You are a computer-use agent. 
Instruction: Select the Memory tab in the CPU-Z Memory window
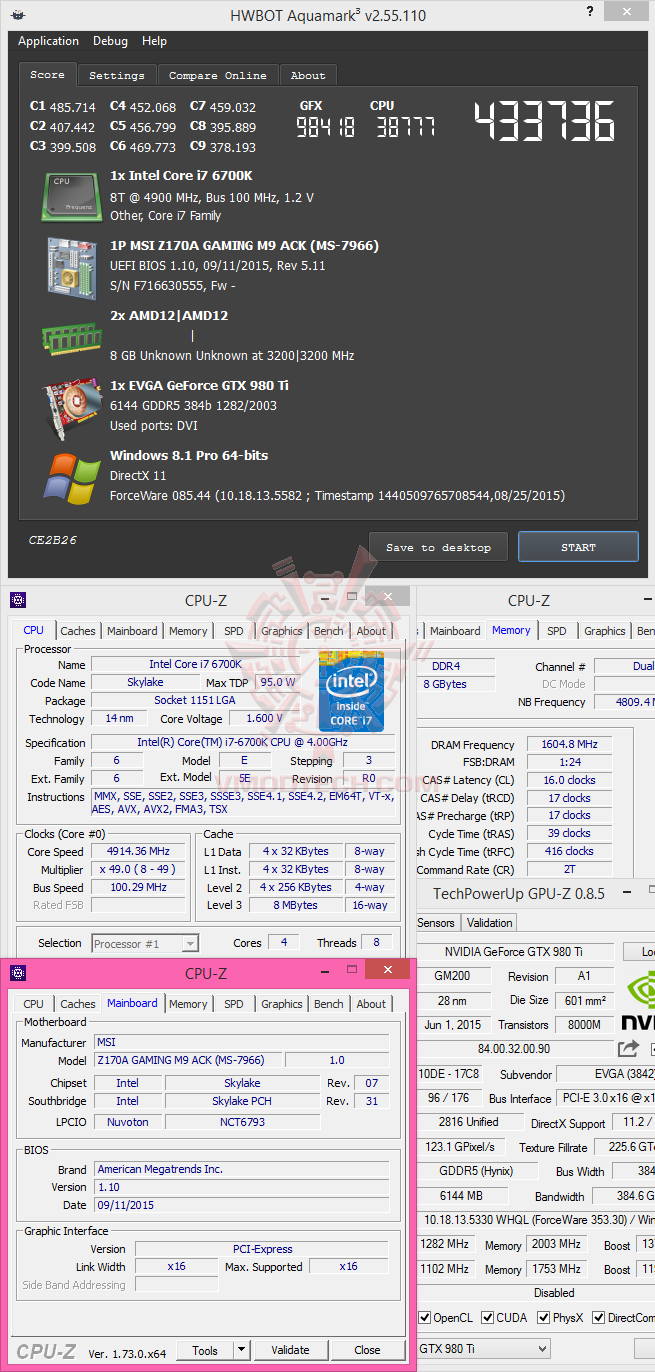coord(511,630)
